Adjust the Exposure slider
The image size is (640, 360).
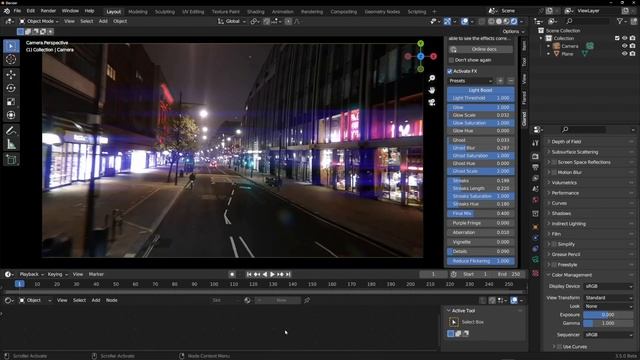(608, 315)
